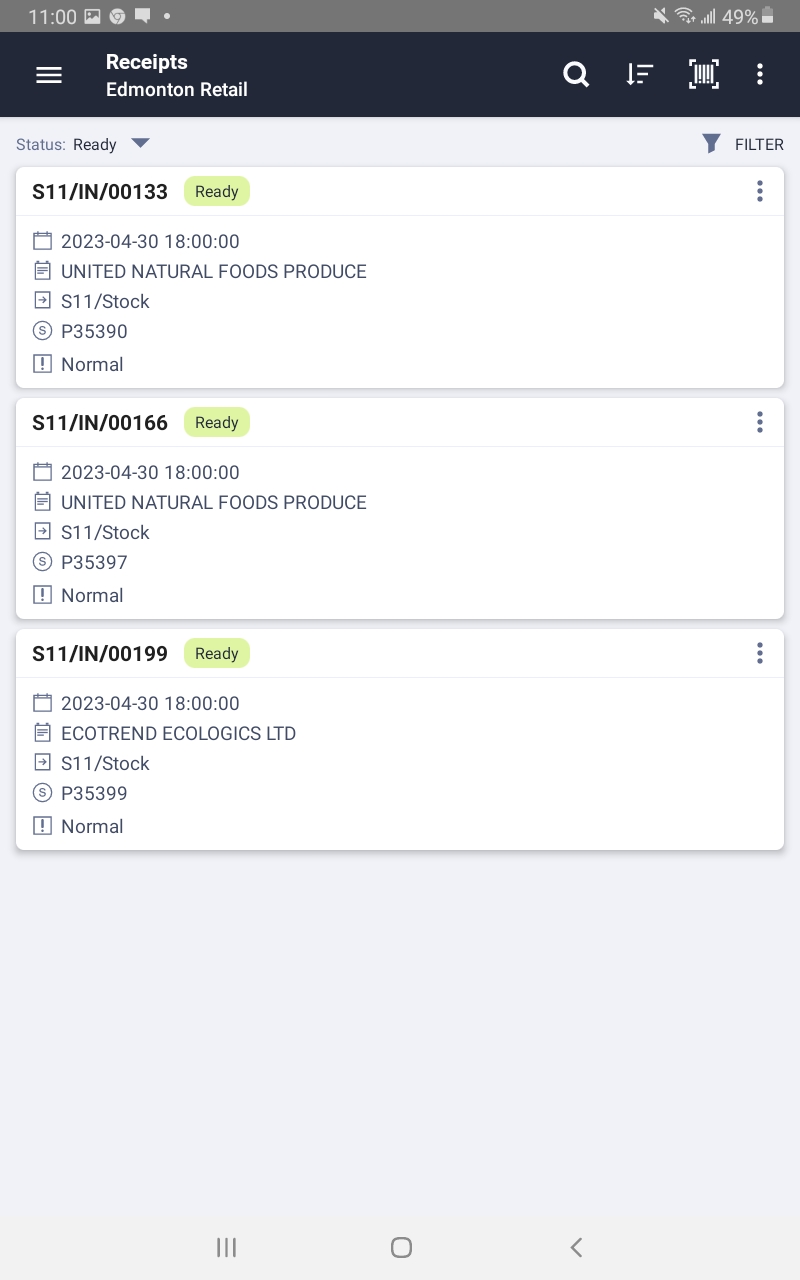Open the hamburger navigation menu
The height and width of the screenshot is (1280, 800).
pyautogui.click(x=49, y=75)
